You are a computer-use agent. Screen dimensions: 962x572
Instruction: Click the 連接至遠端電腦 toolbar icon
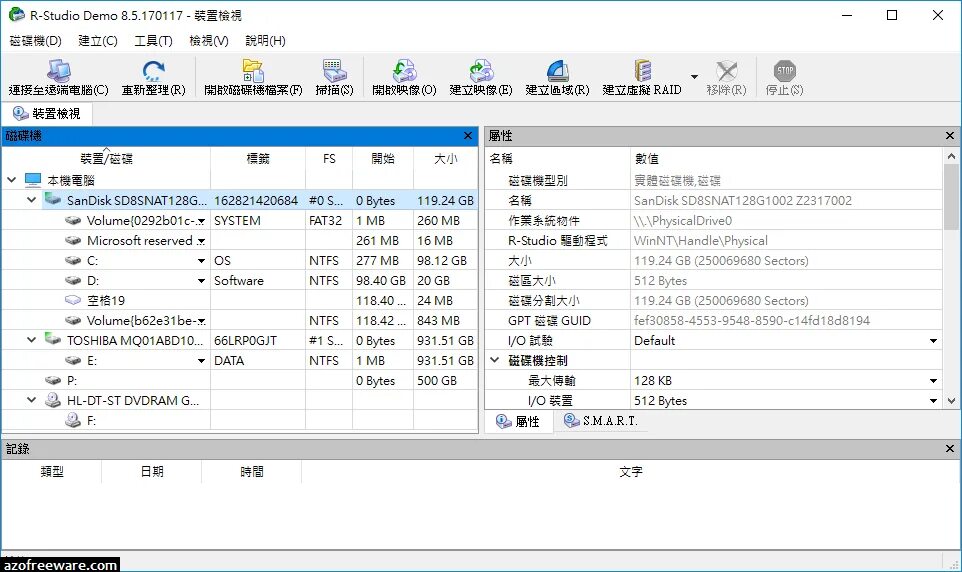(x=58, y=71)
